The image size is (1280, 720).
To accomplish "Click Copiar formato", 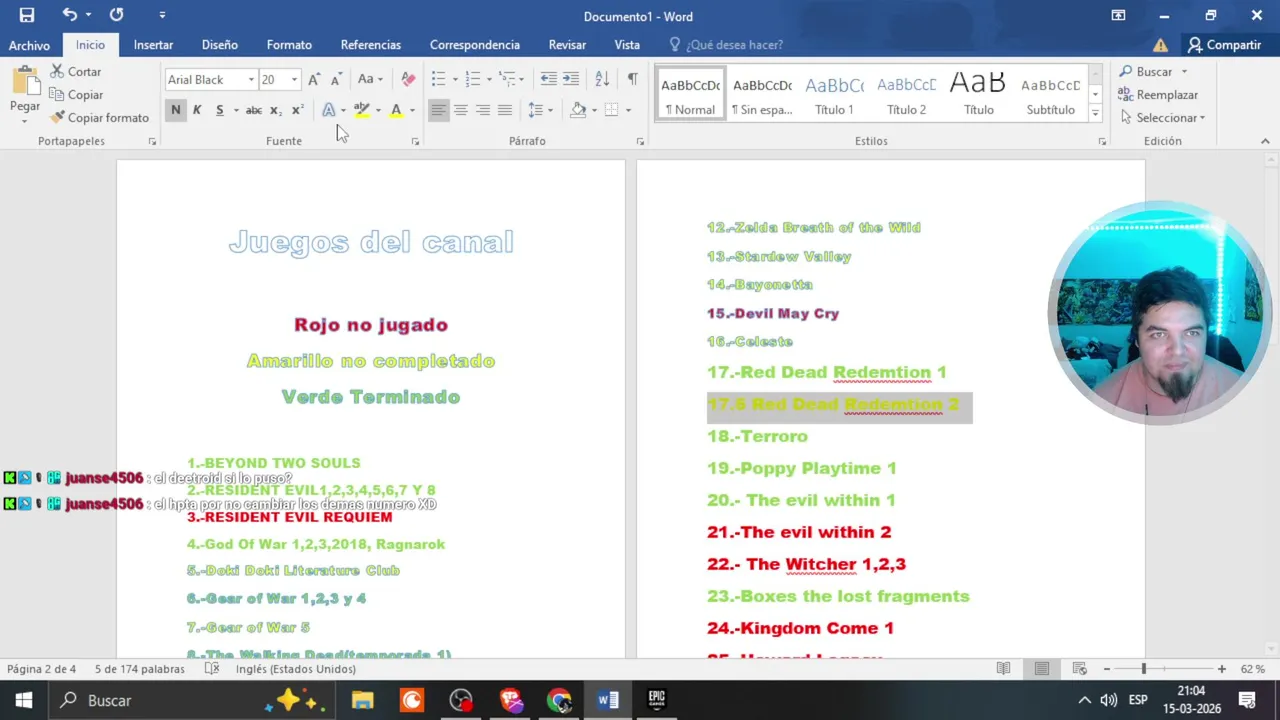I will [99, 118].
